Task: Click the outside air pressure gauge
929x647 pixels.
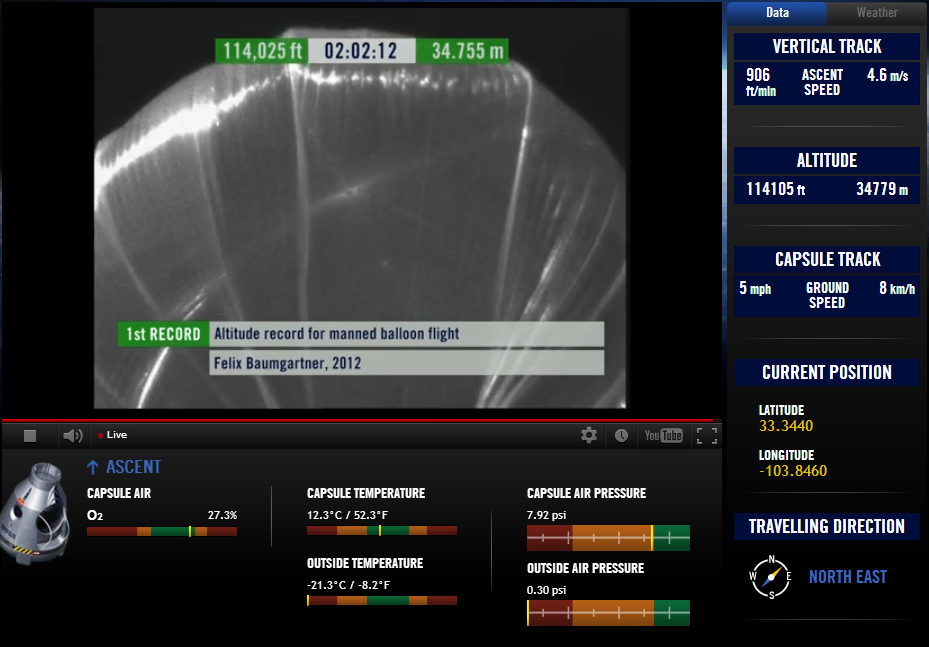Action: tap(608, 613)
